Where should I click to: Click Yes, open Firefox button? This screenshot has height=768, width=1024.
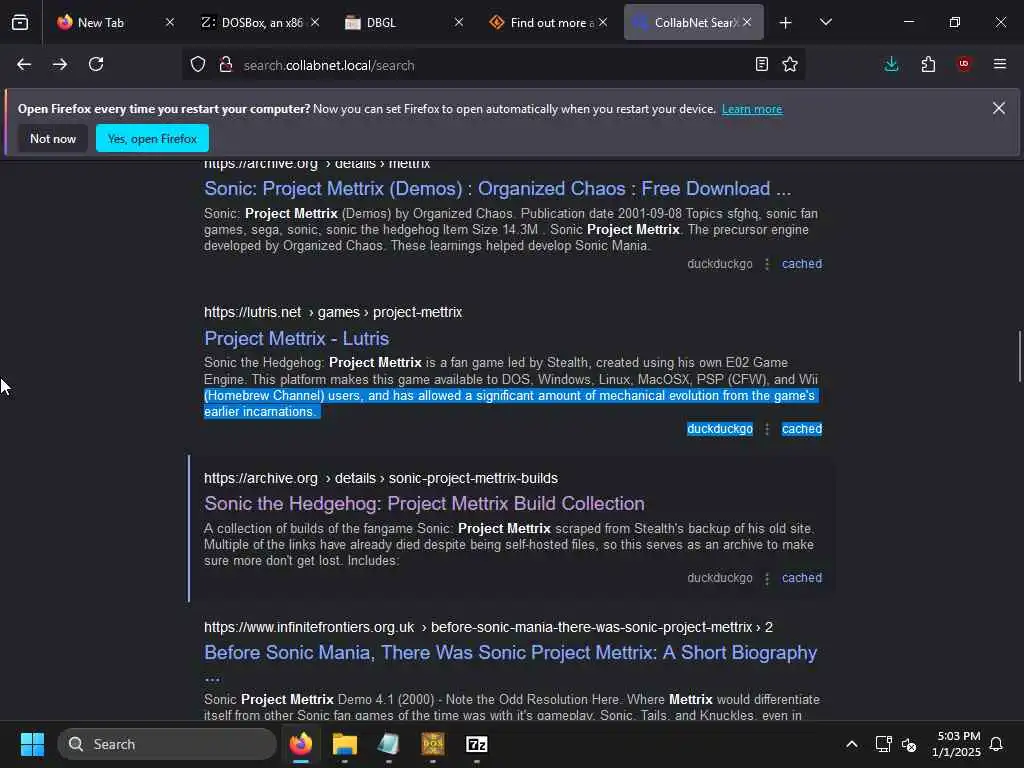152,138
